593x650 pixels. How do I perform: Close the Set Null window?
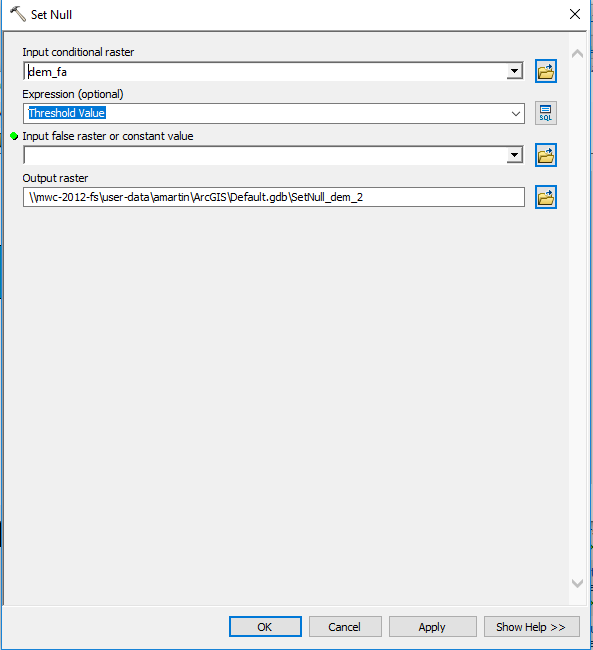point(575,14)
